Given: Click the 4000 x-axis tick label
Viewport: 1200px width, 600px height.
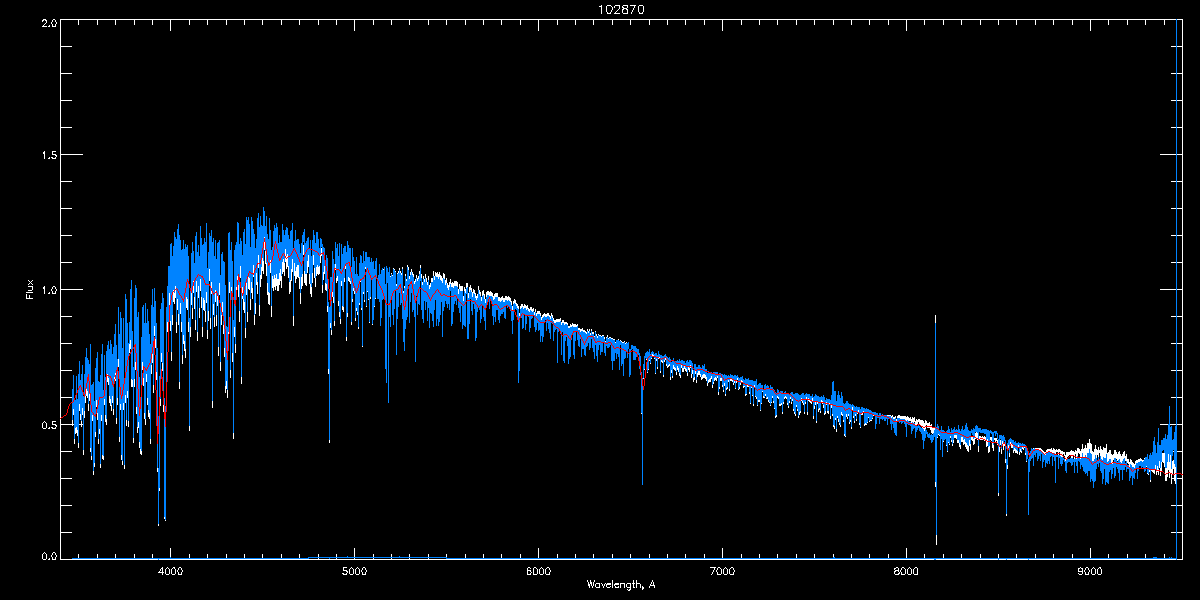Looking at the screenshot, I should coord(170,571).
